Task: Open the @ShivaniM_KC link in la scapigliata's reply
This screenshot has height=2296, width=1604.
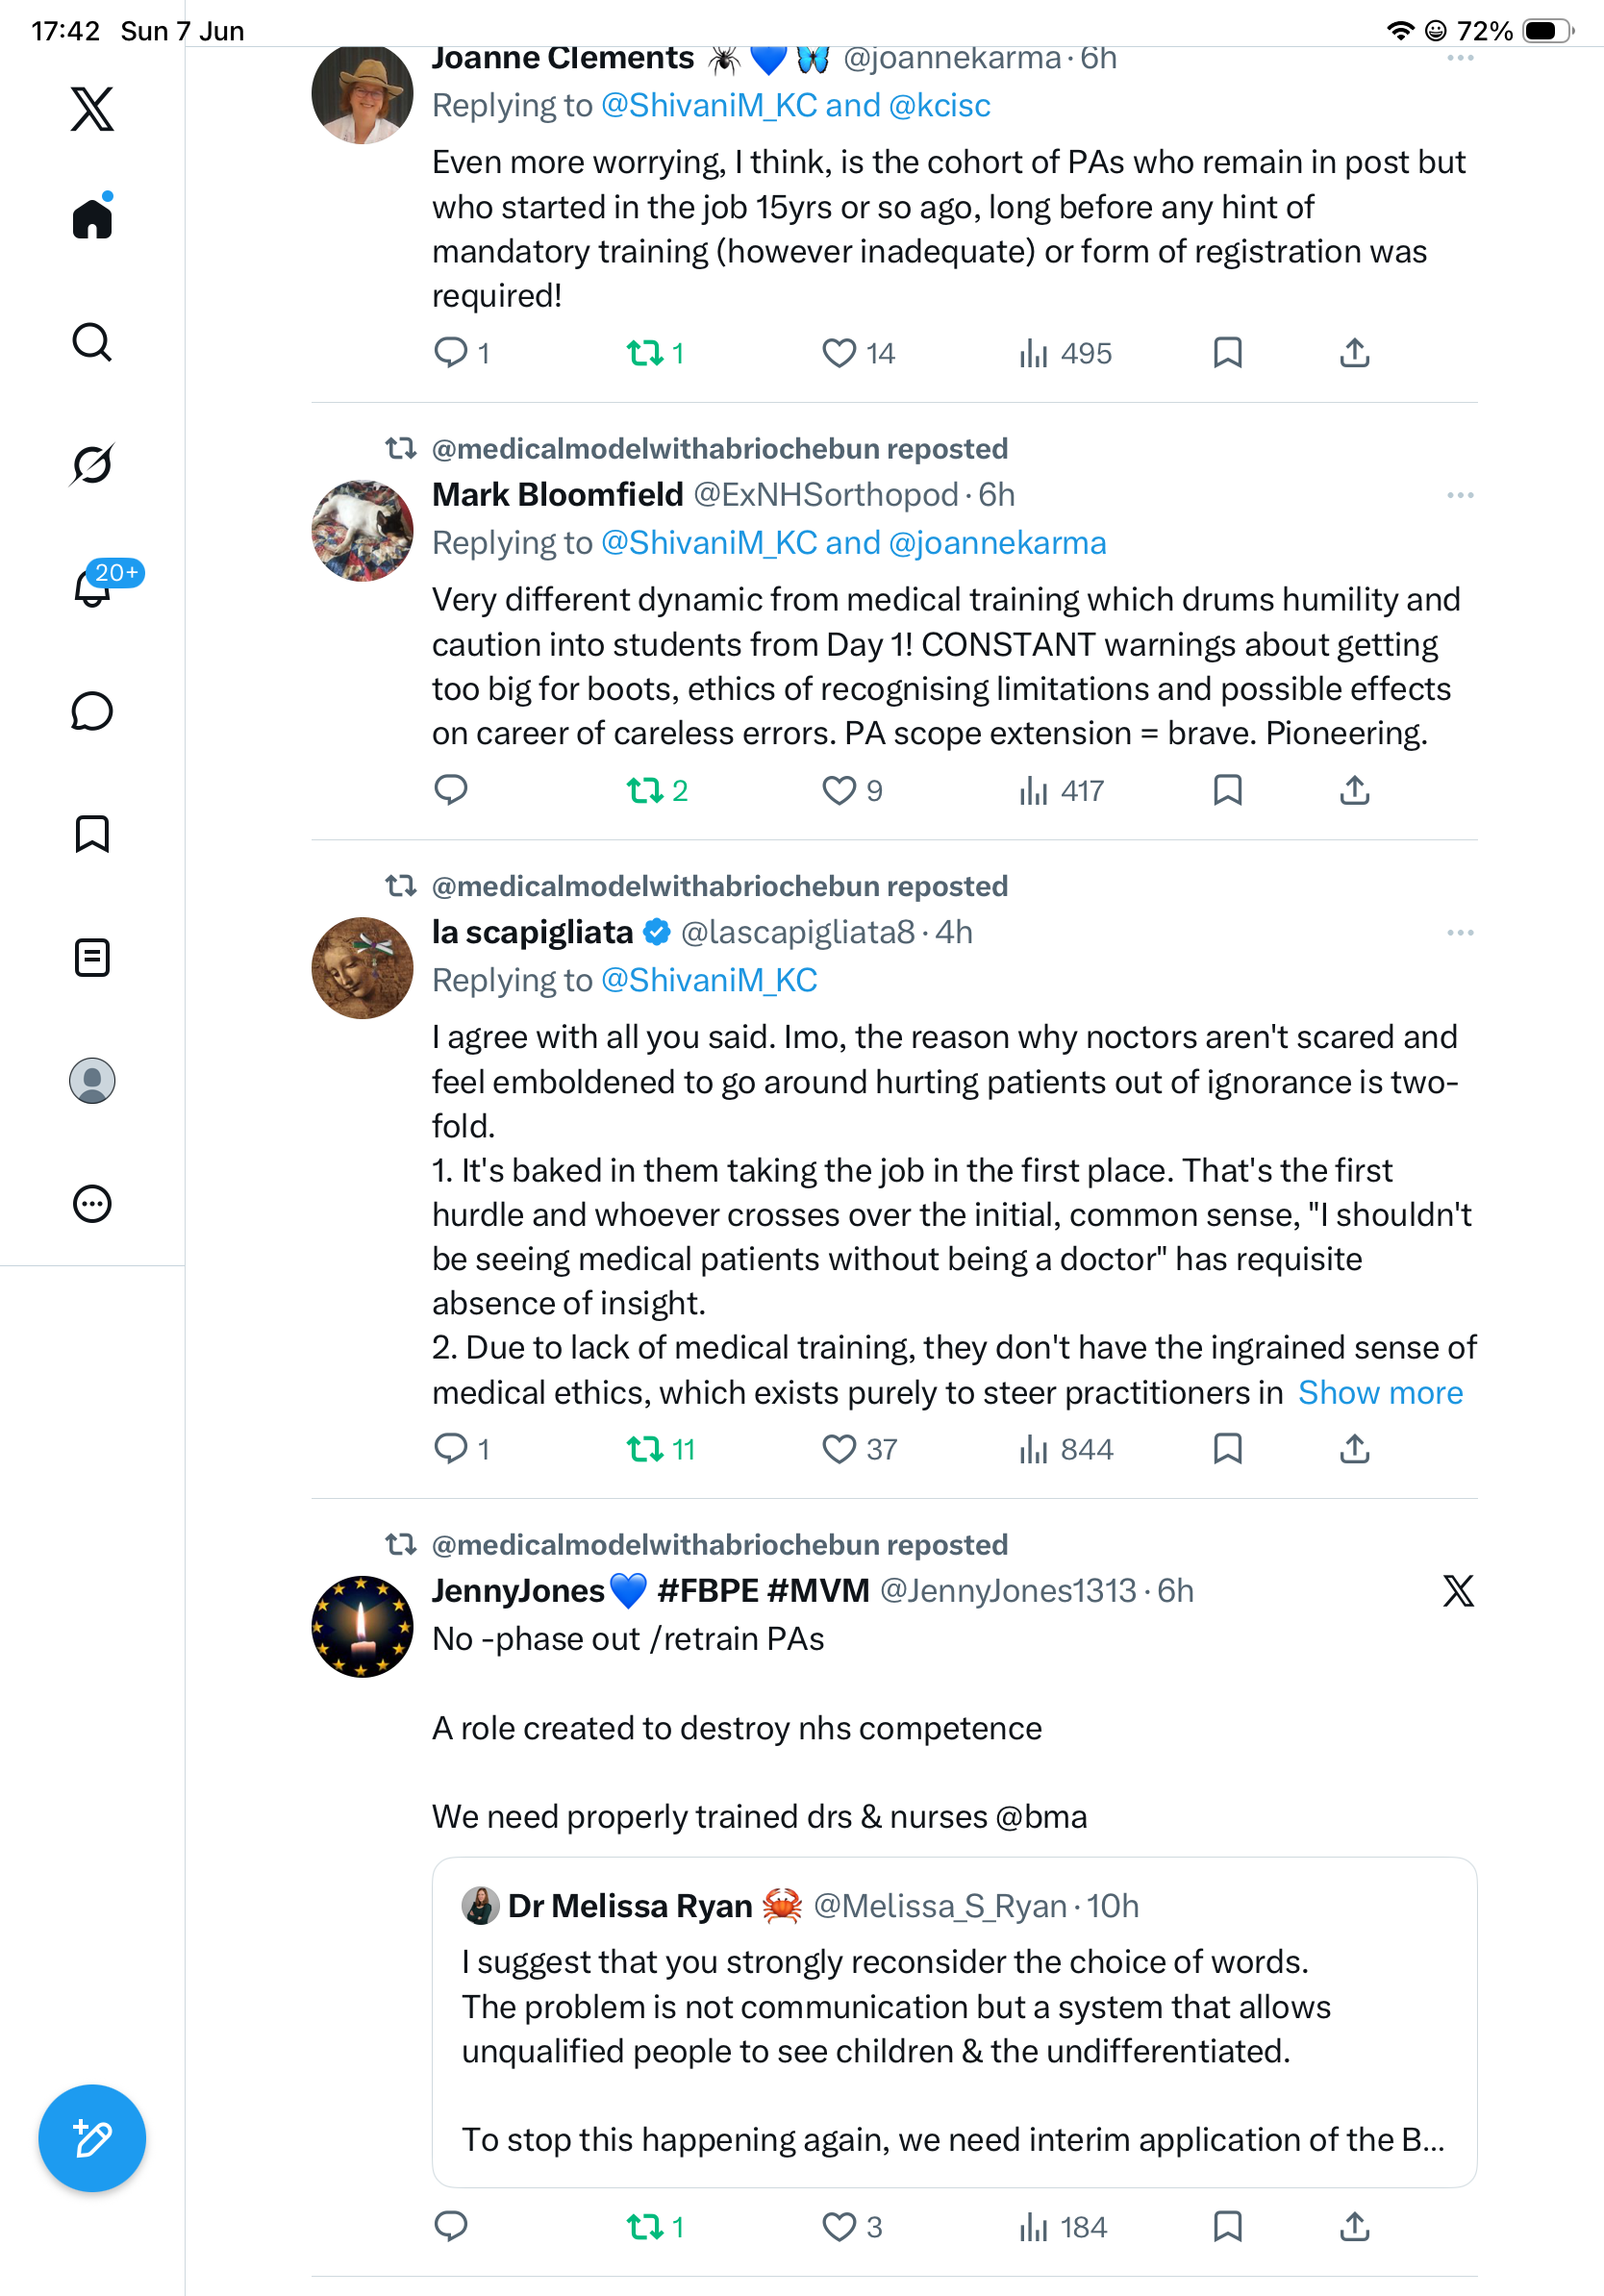Action: (709, 980)
